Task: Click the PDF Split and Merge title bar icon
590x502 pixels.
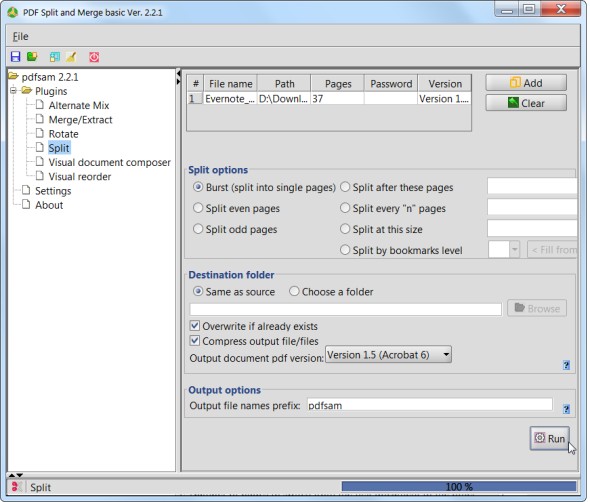Action: click(x=12, y=12)
